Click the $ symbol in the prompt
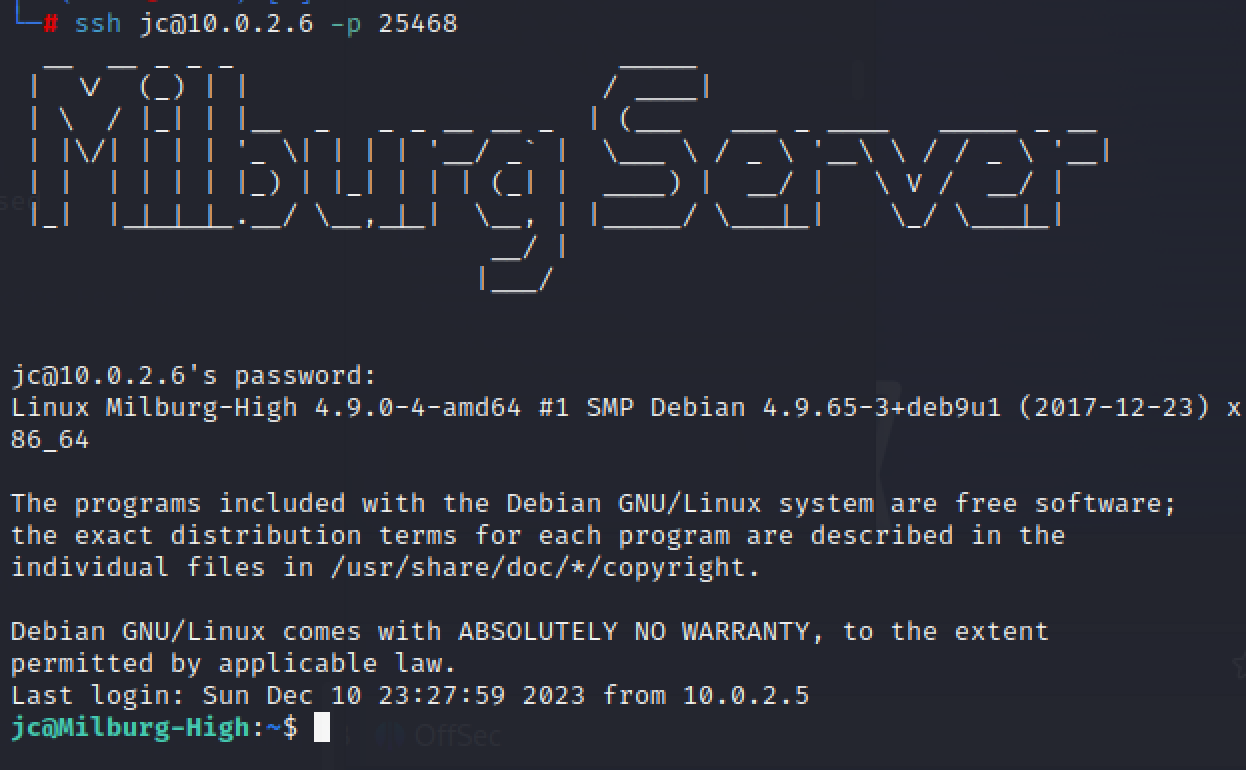Screen dimensions: 1246x770 click(290, 727)
